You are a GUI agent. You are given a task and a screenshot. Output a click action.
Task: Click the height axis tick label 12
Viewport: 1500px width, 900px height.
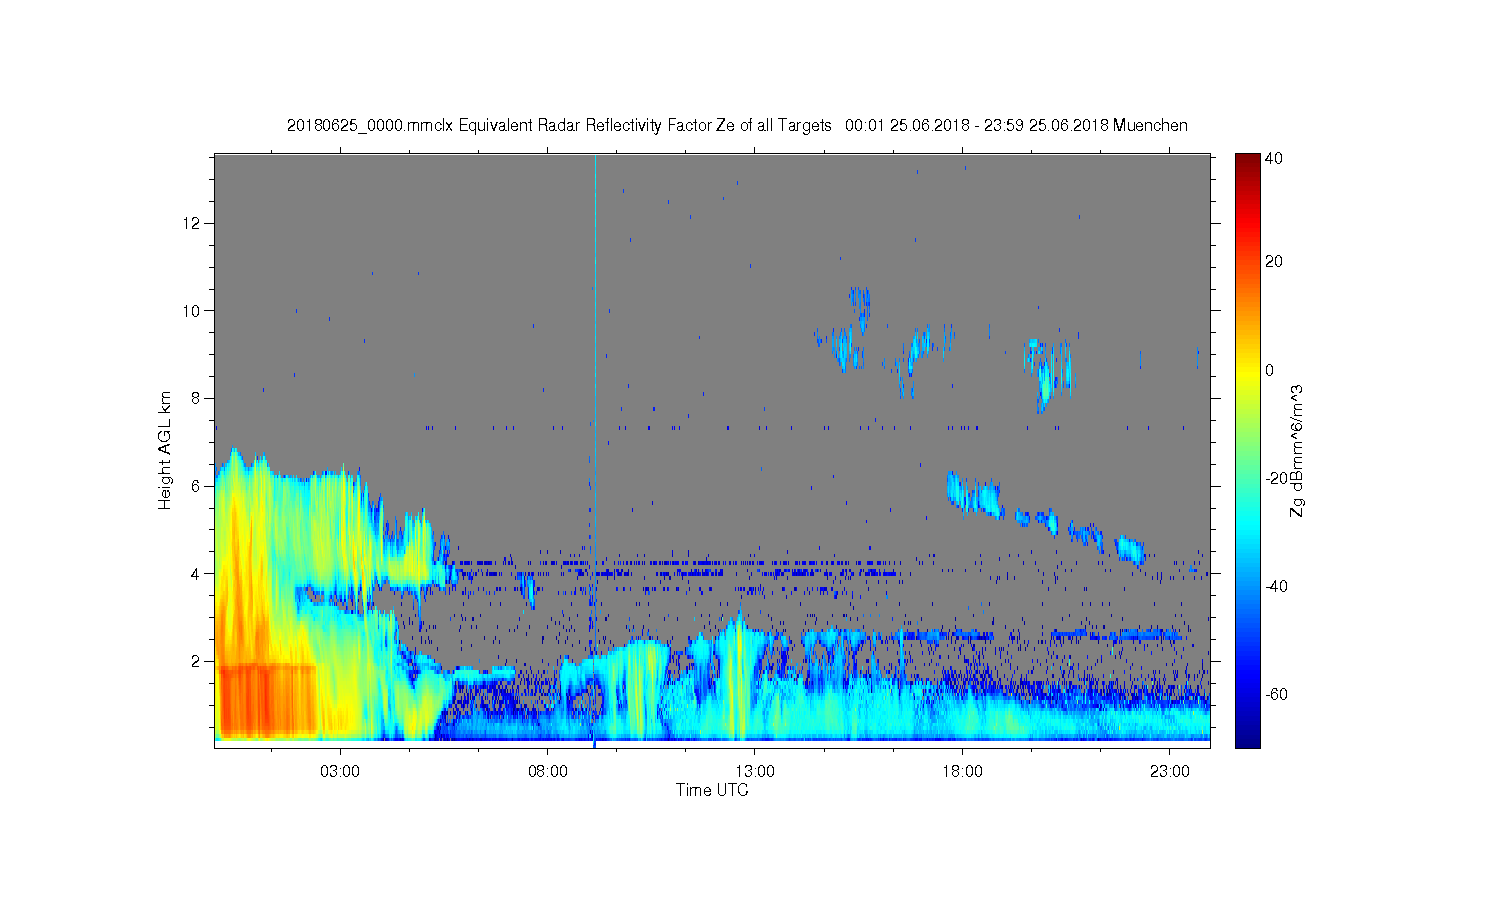click(192, 222)
